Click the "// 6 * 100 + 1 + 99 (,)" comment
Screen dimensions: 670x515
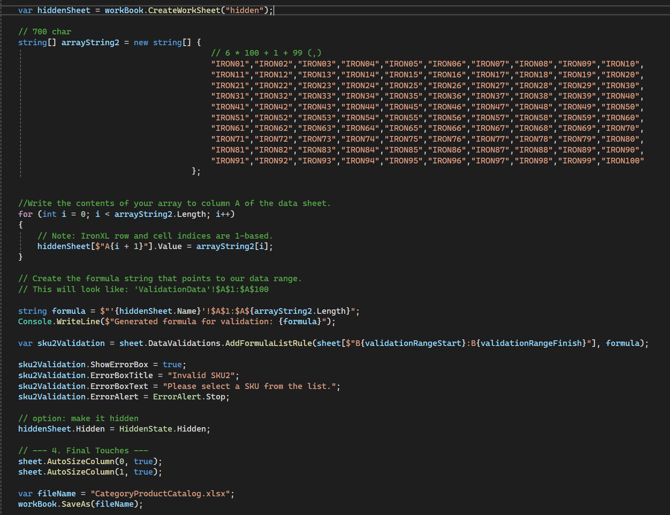pyautogui.click(x=266, y=53)
